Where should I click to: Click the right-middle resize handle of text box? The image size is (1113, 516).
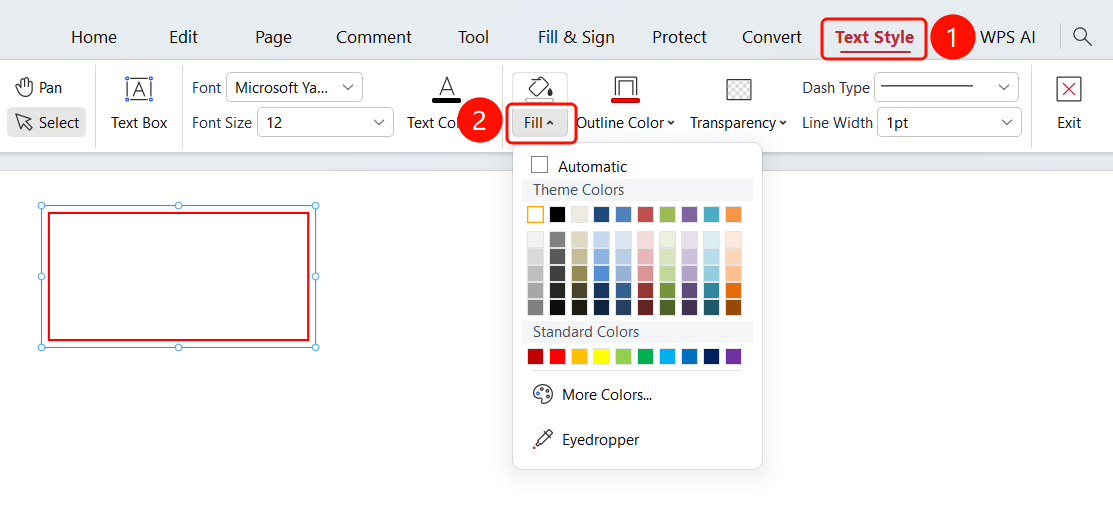[x=316, y=276]
